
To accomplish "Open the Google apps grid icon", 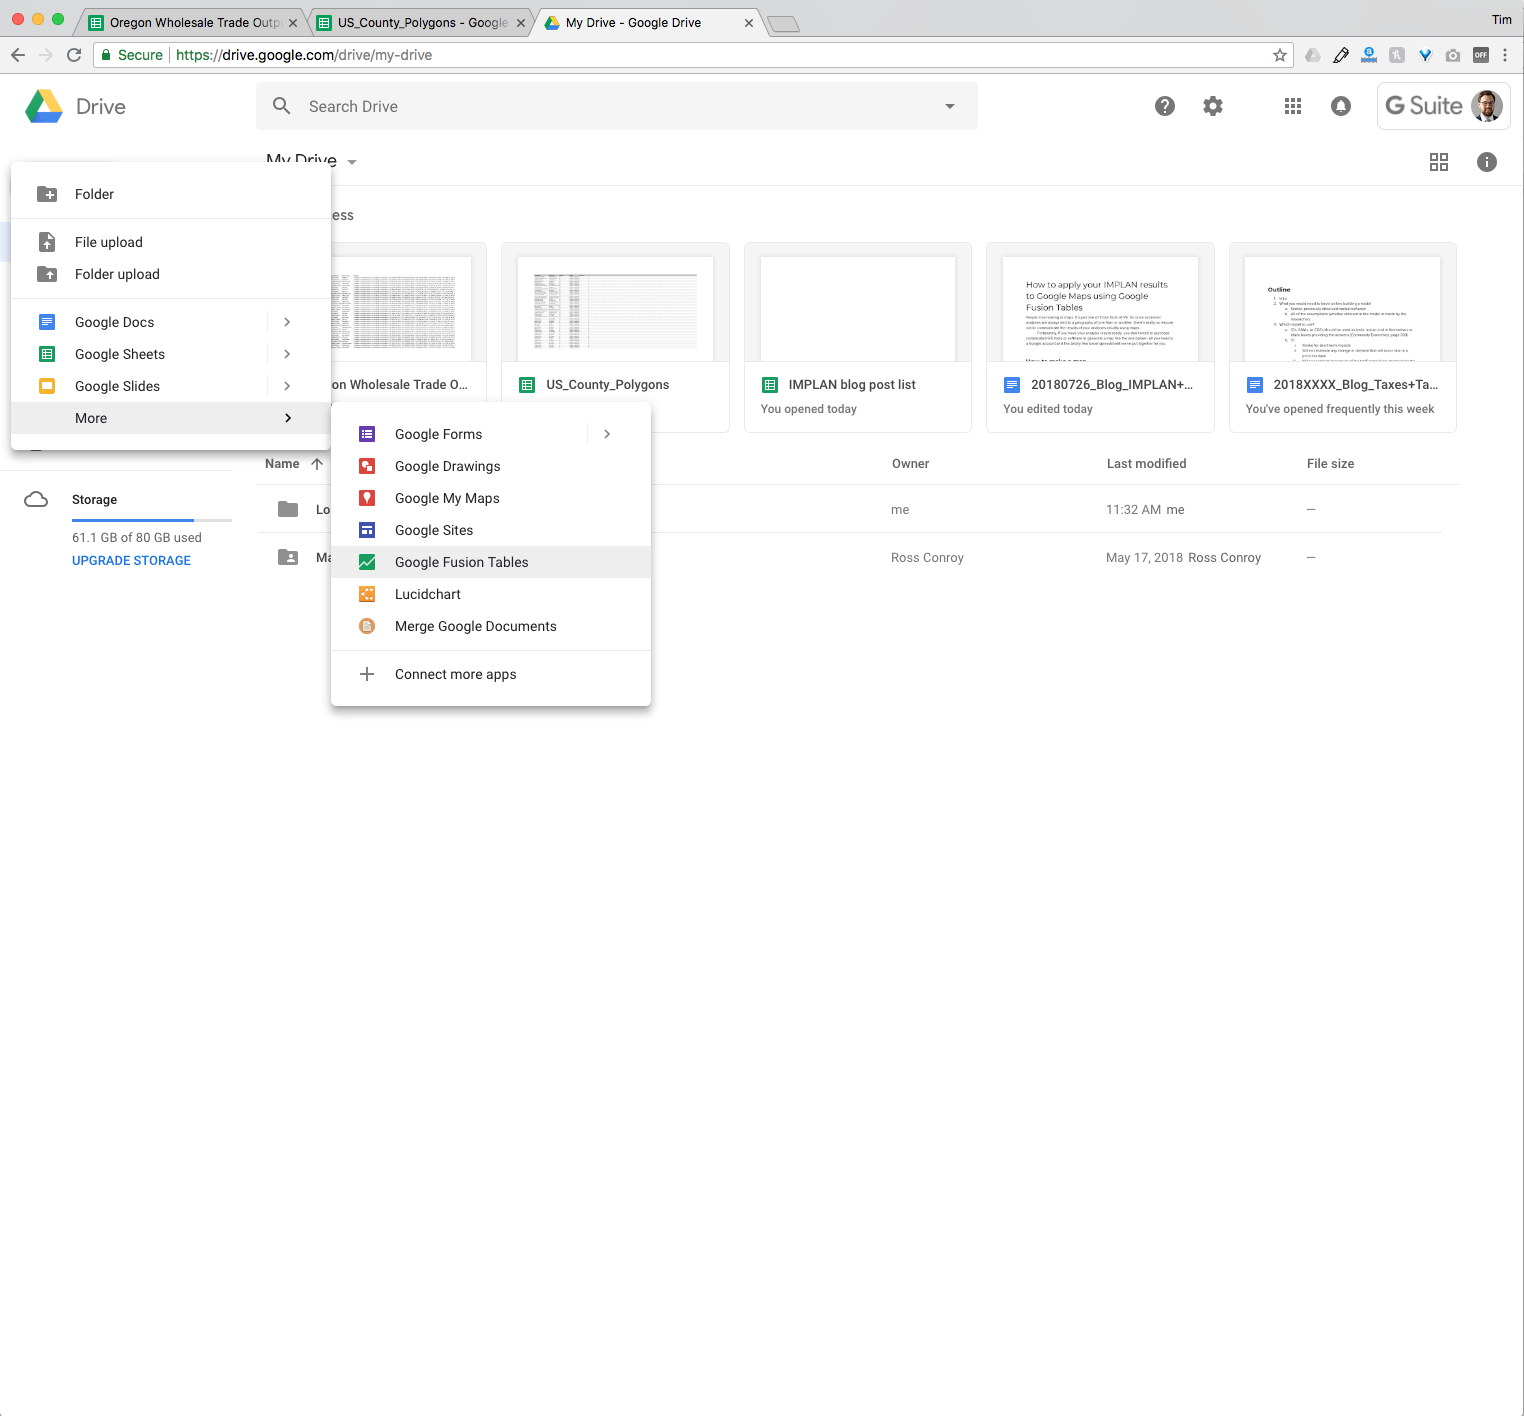I will pos(1293,106).
